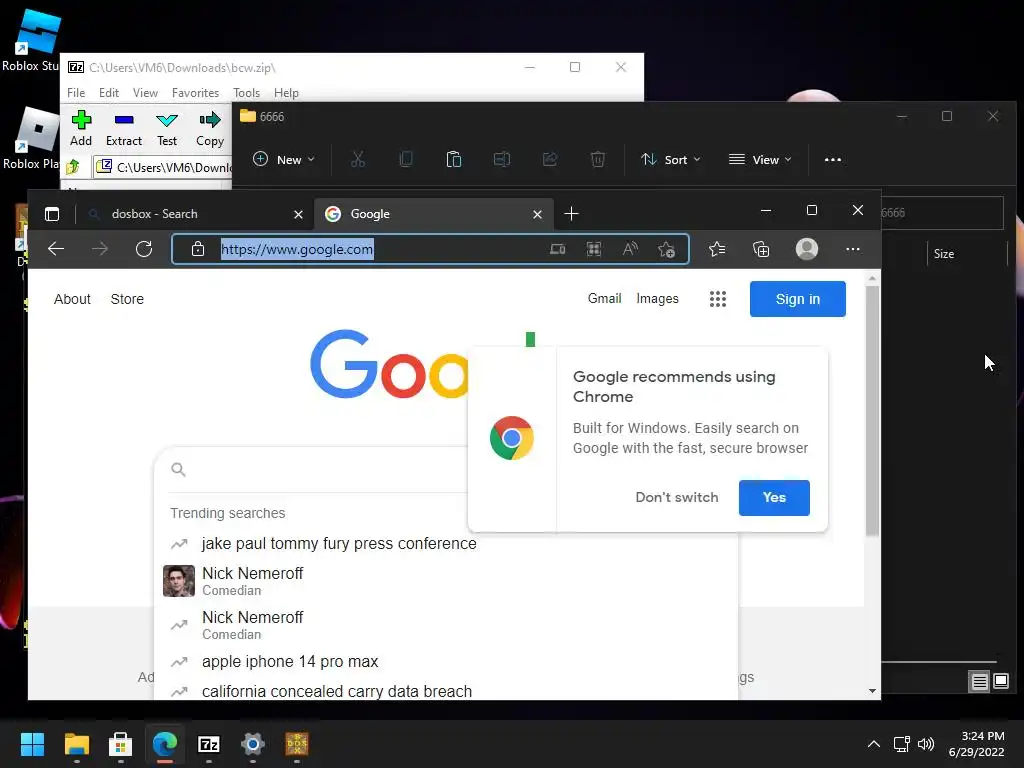Viewport: 1024px width, 768px height.
Task: Go back in Edge
Action: coord(56,249)
